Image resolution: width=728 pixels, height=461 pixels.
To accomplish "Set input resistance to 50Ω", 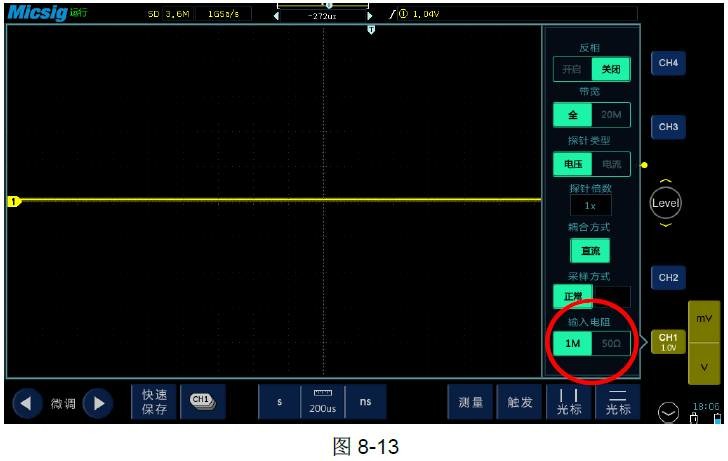I will pos(611,344).
